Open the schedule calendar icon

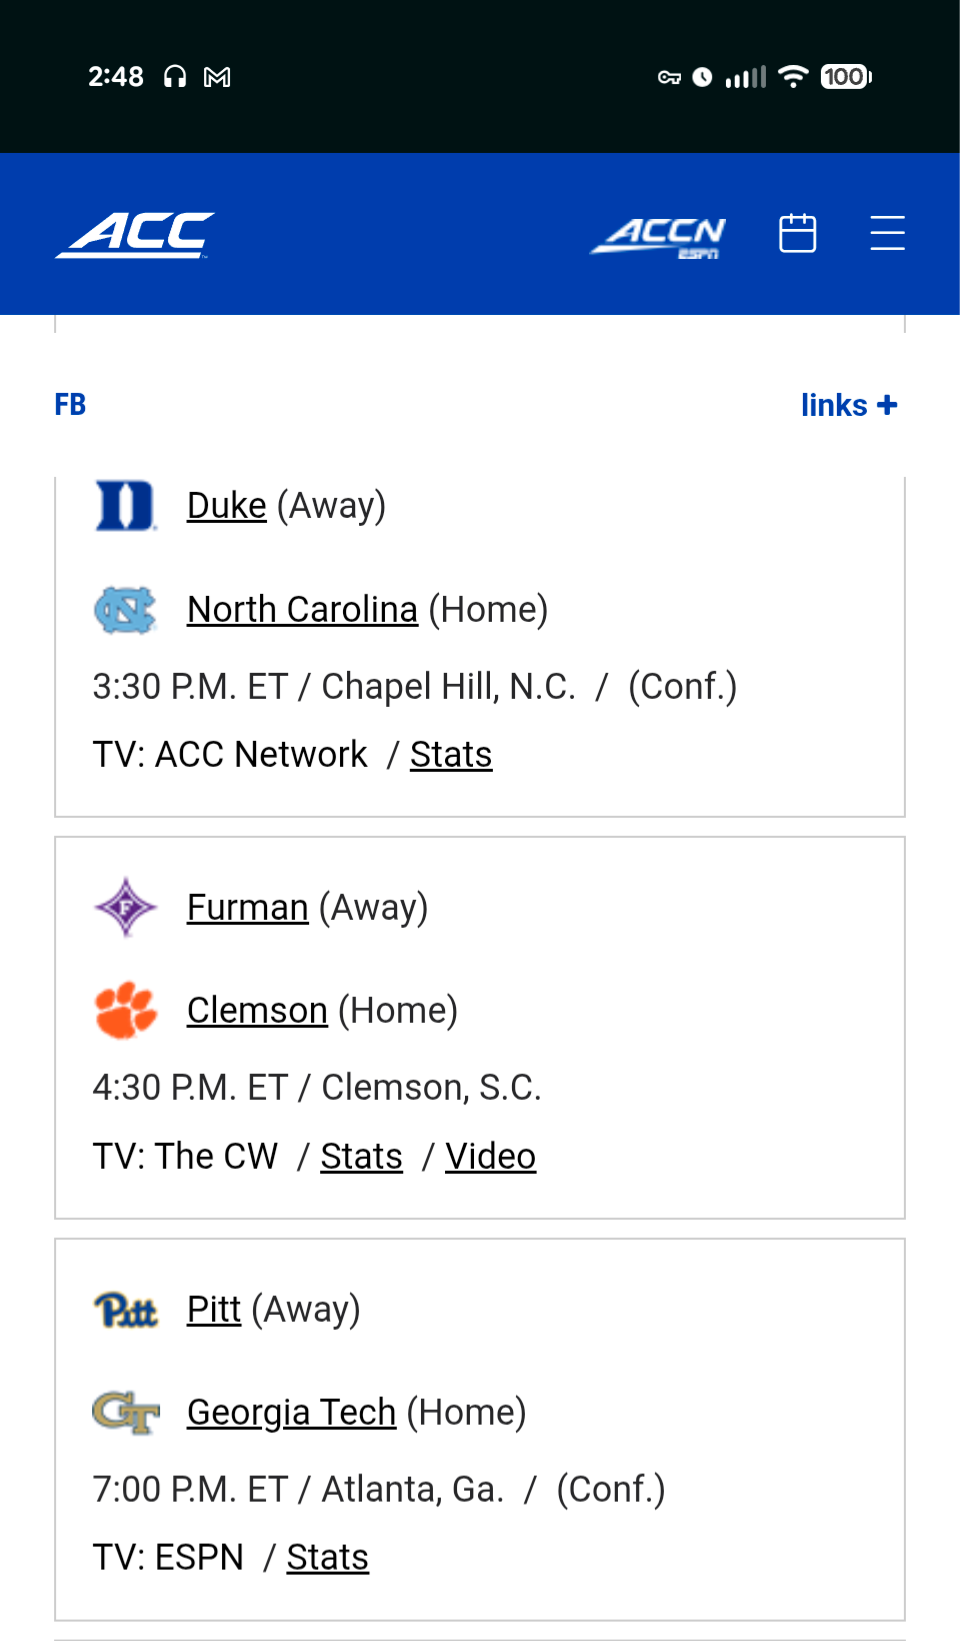[x=797, y=233]
